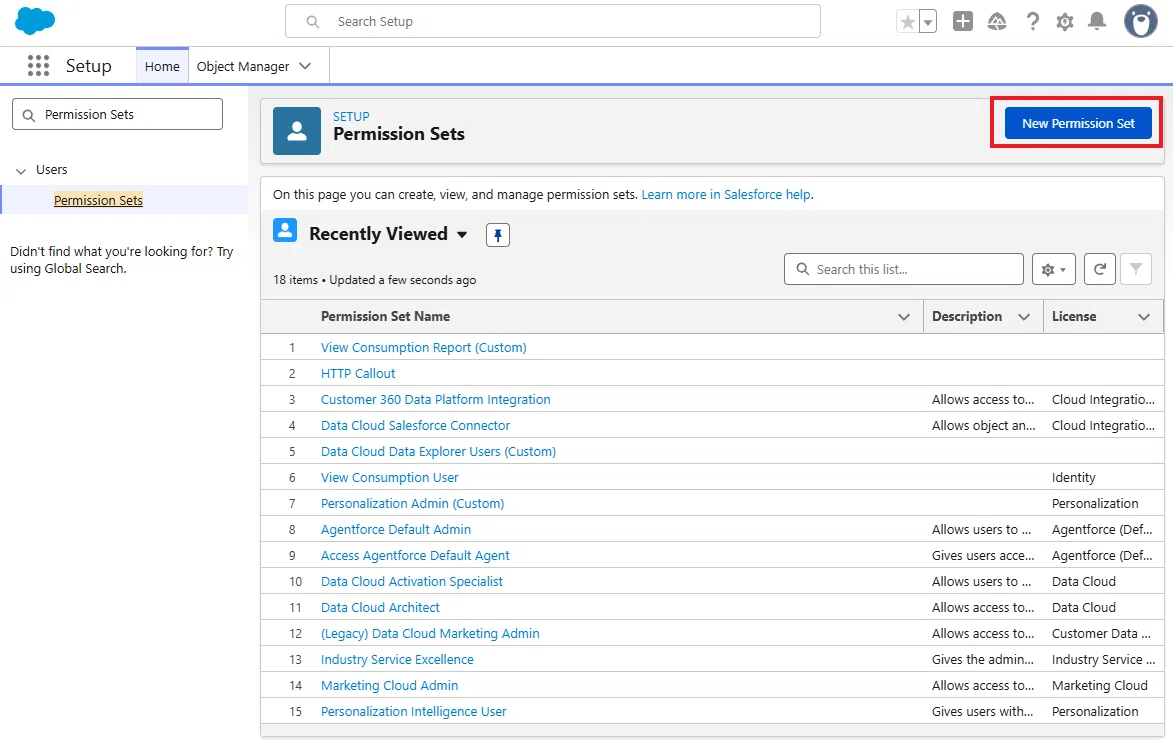Viewport: 1173px width, 744px height.
Task: Click the Search this list field
Action: (x=904, y=269)
